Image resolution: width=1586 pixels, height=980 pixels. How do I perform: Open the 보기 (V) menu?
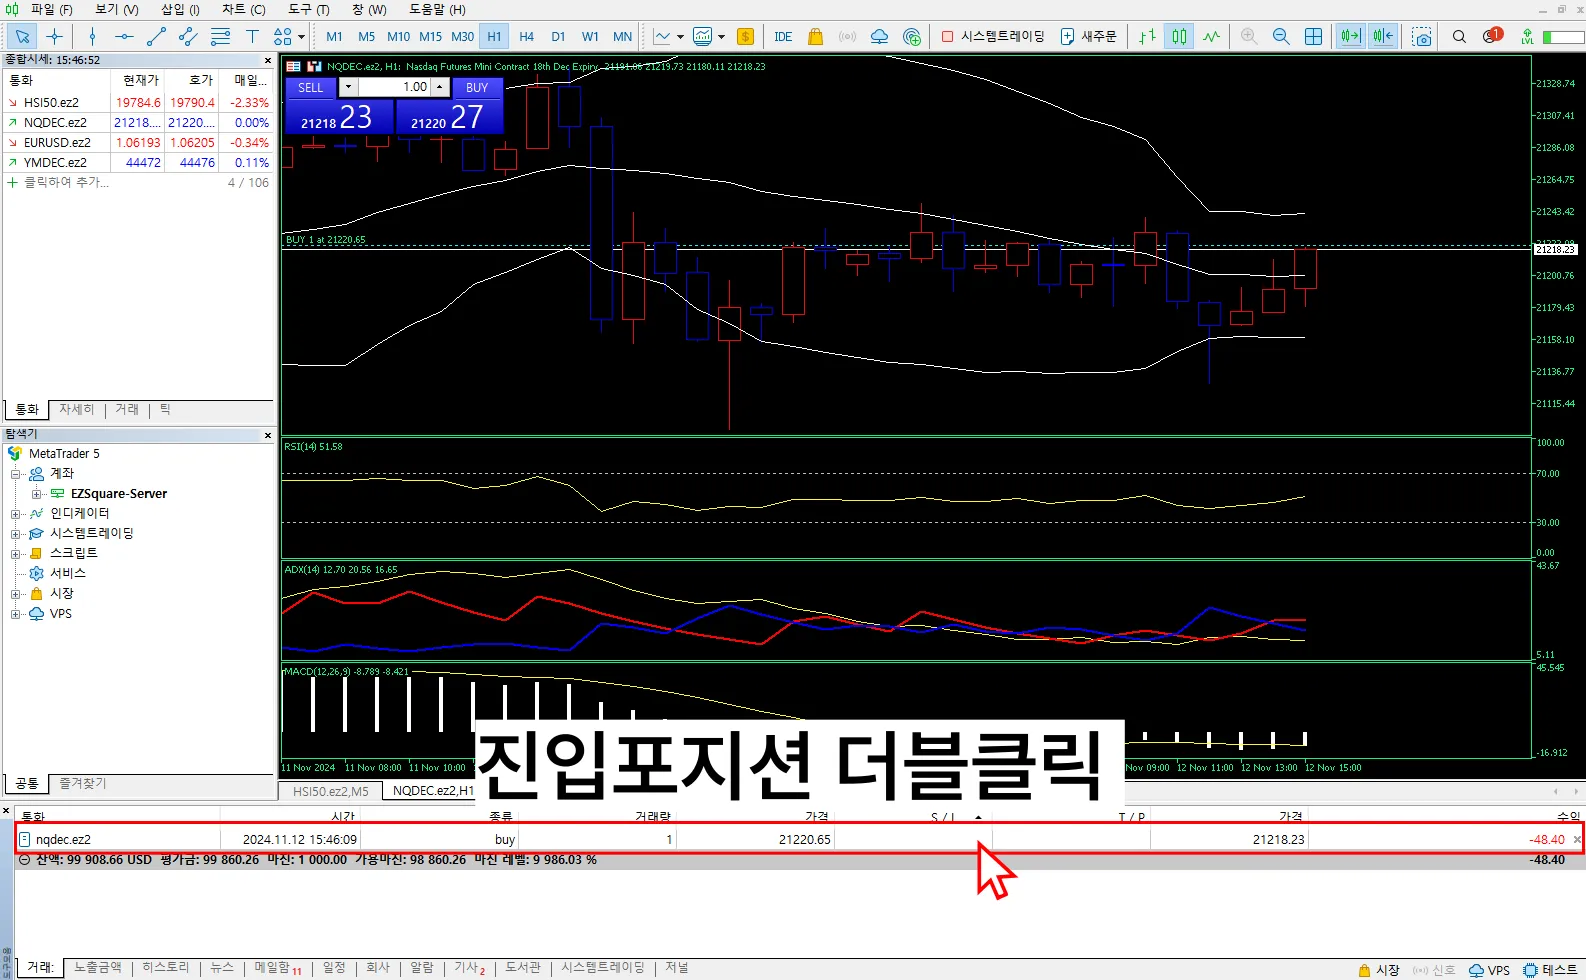point(117,9)
